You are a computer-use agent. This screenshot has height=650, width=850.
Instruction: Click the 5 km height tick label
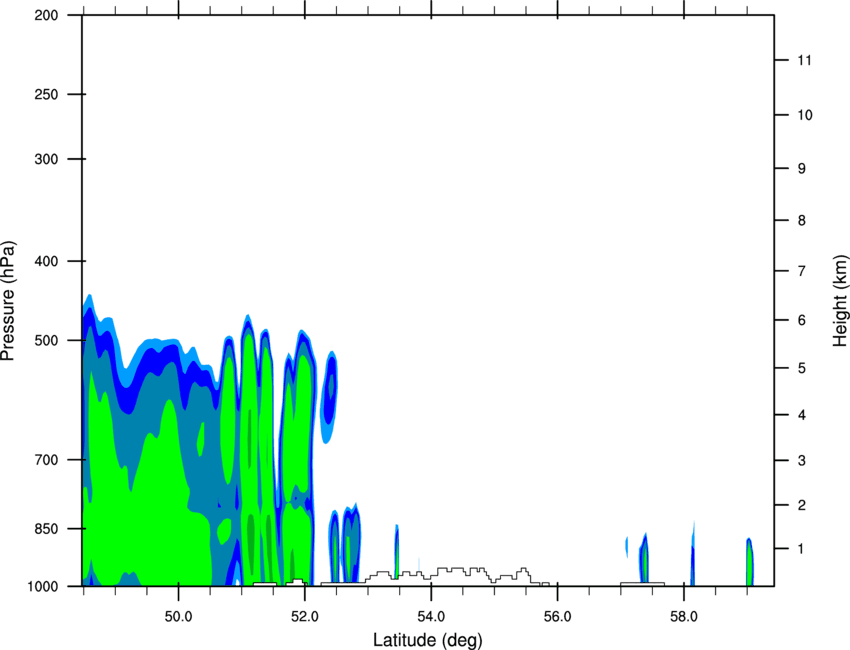click(x=802, y=369)
